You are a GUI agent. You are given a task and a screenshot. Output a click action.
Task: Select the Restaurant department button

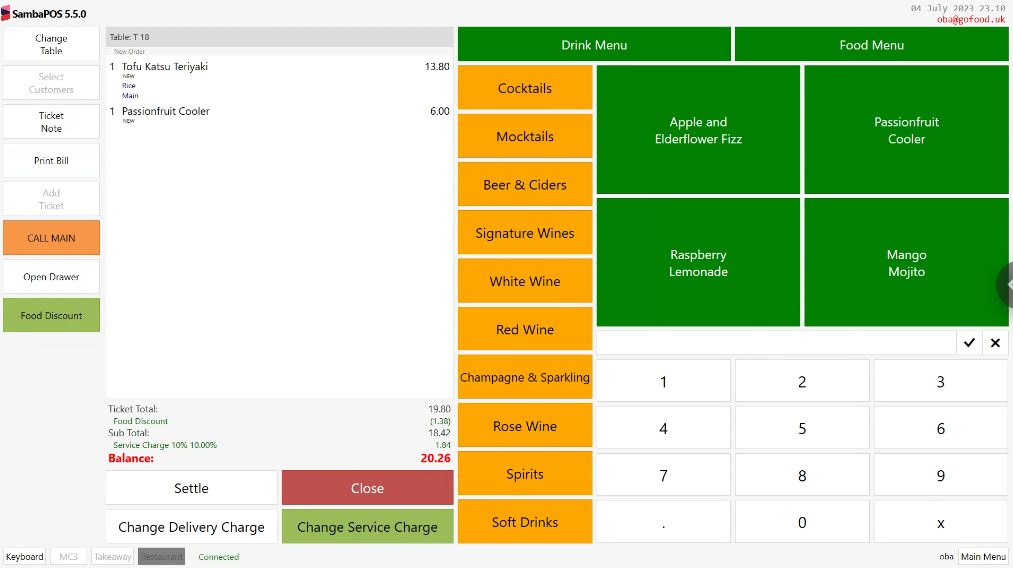162,556
